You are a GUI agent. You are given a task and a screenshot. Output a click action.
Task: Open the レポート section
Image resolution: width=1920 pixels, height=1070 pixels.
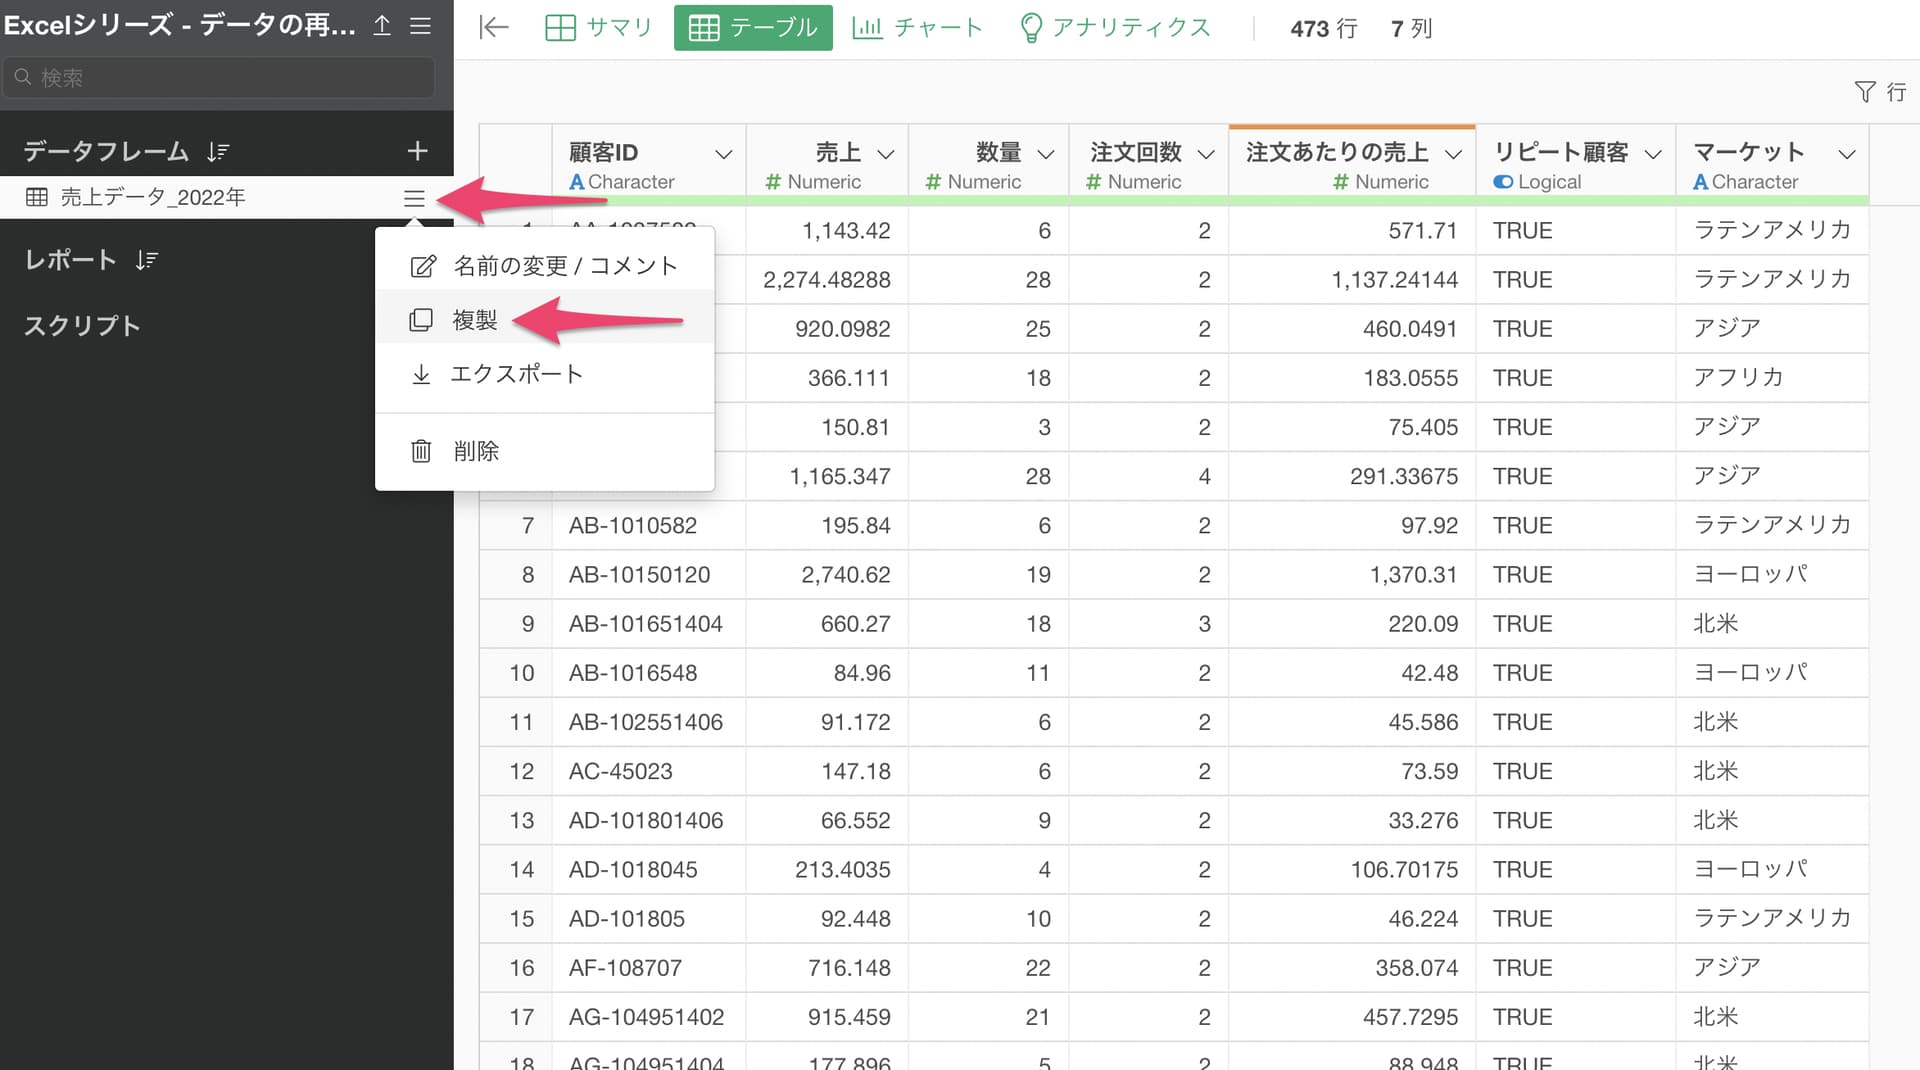(70, 260)
